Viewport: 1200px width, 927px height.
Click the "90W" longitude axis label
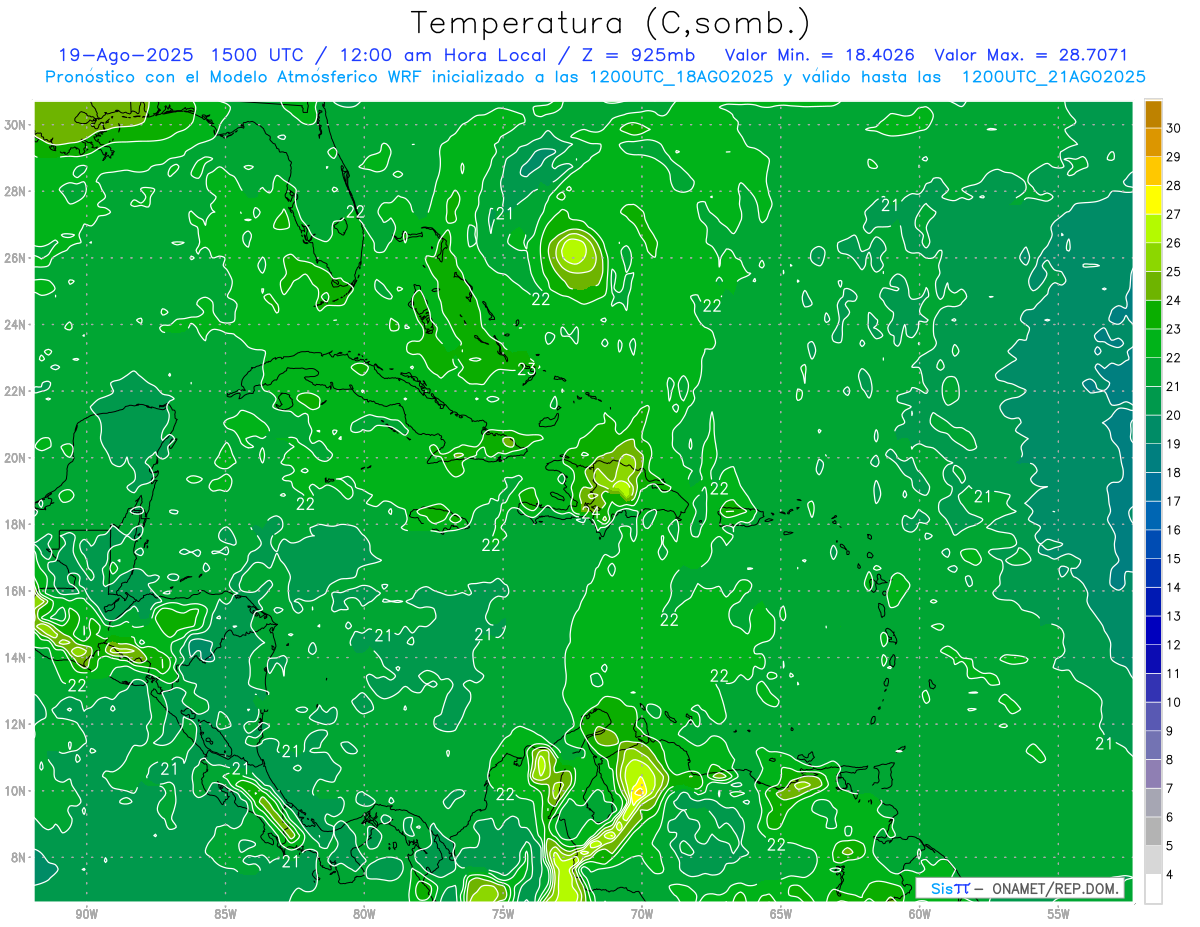pyautogui.click(x=87, y=915)
